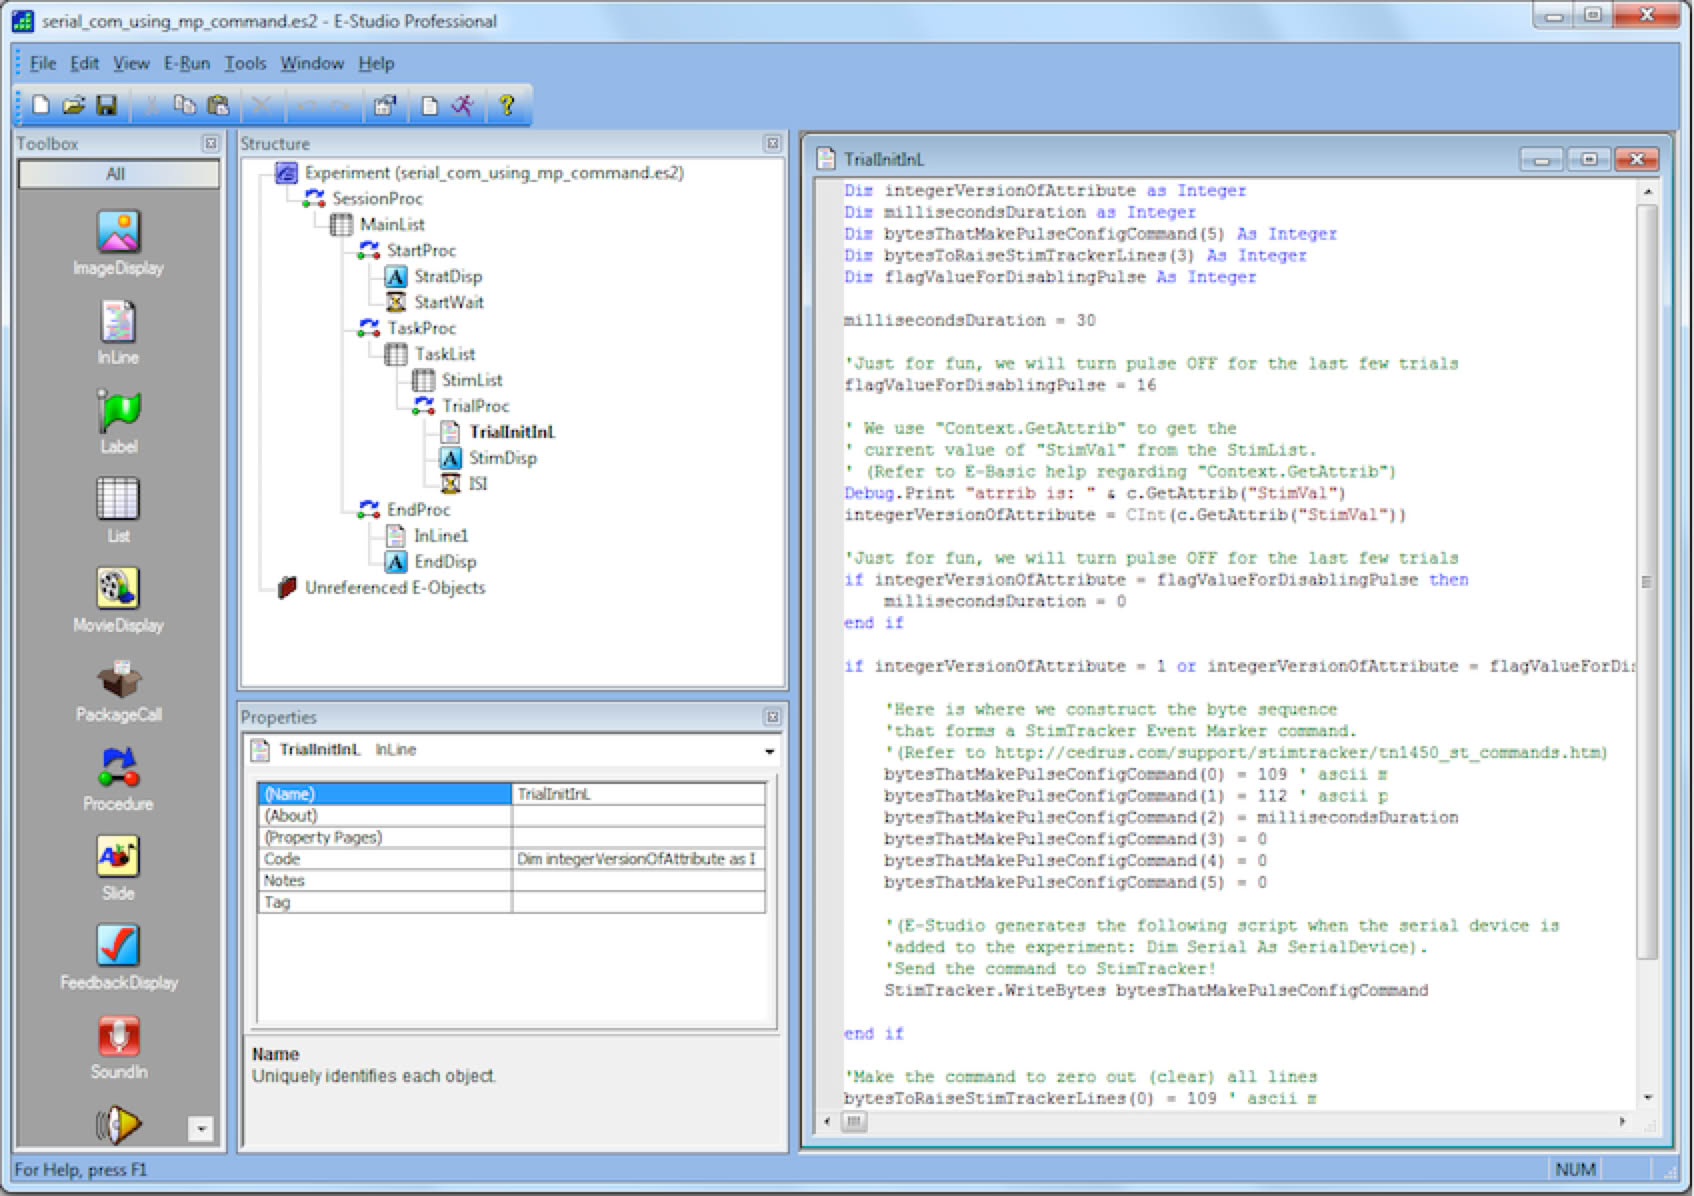Viewport: 1694px width, 1196px height.
Task: Open the Properties object selector dropdown
Action: (x=769, y=751)
